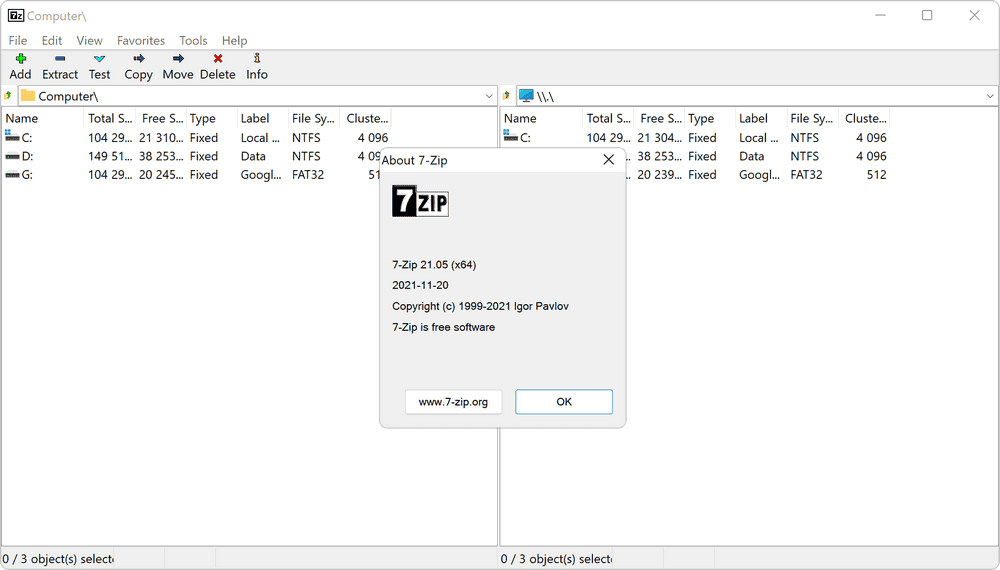Click the Test toolbar icon

pyautogui.click(x=99, y=59)
